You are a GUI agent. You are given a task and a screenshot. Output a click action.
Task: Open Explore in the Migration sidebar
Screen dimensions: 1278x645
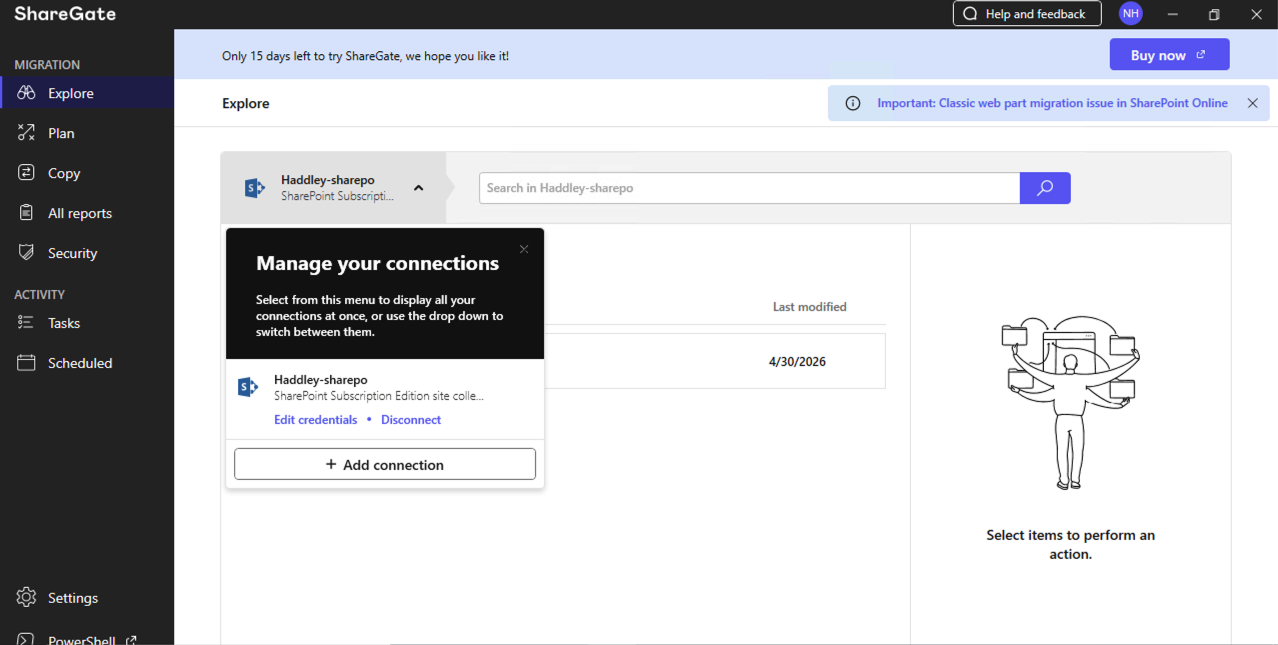tap(87, 93)
